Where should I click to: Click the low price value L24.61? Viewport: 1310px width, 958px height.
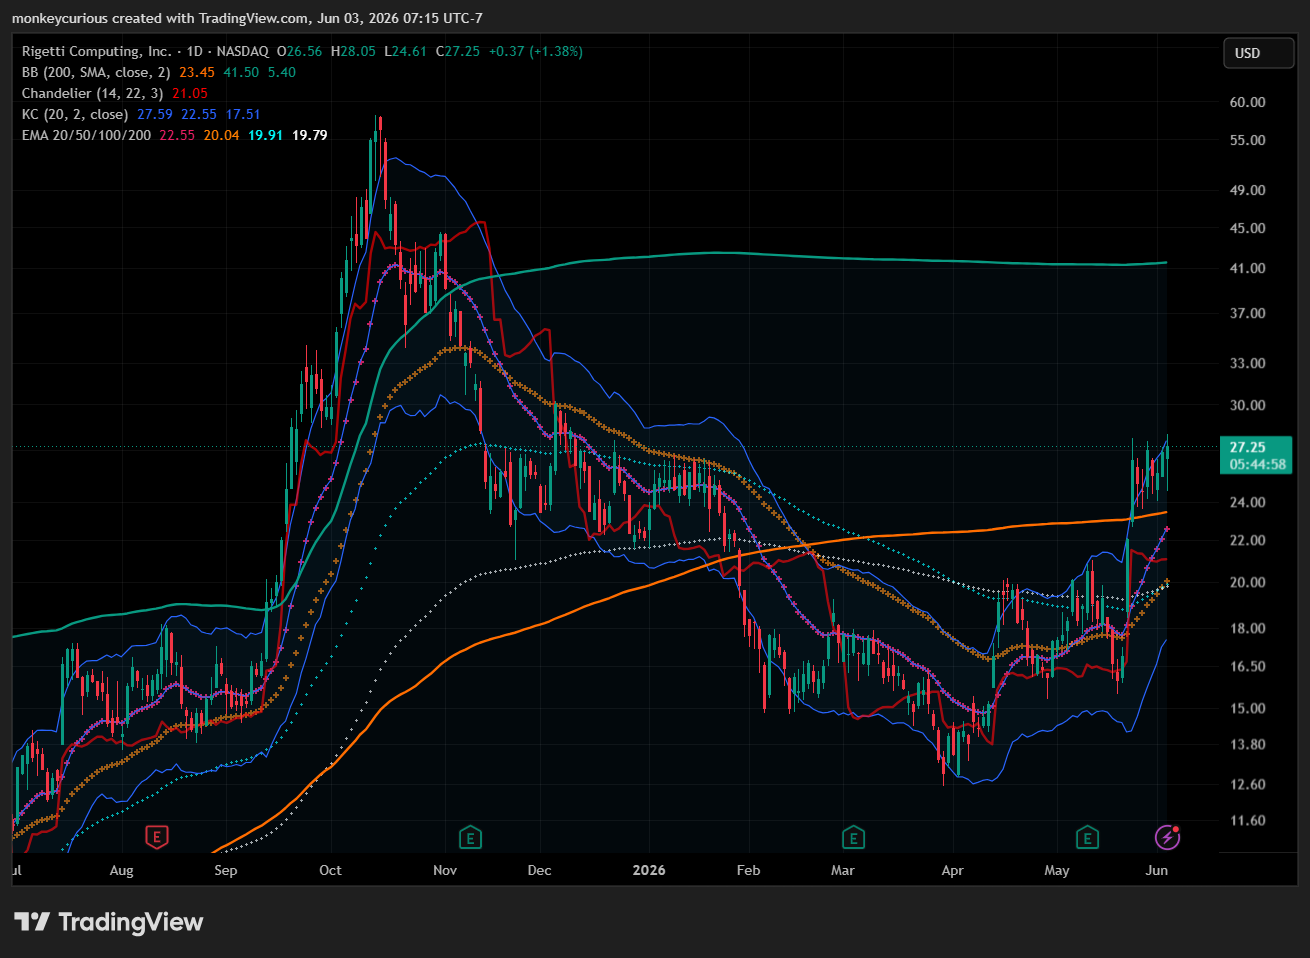[406, 51]
